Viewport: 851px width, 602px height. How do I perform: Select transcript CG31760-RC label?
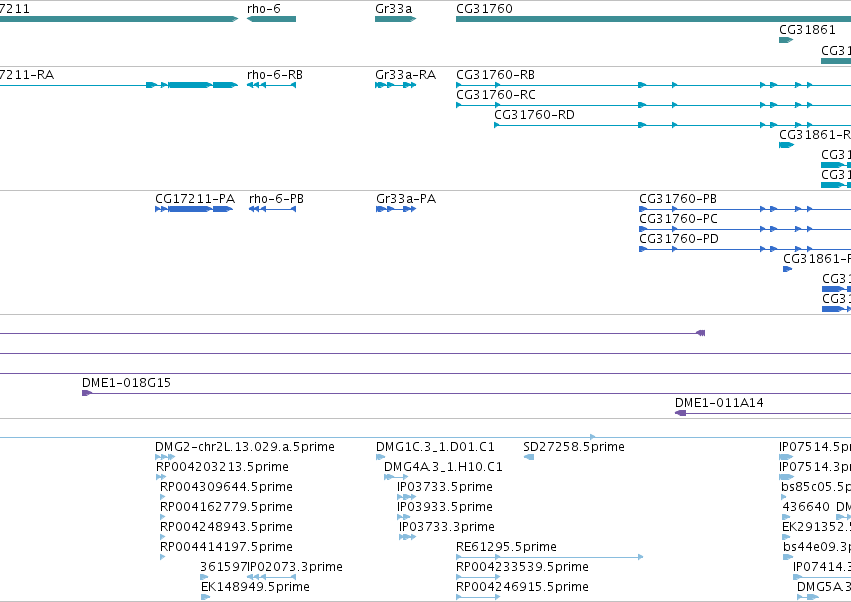[496, 95]
